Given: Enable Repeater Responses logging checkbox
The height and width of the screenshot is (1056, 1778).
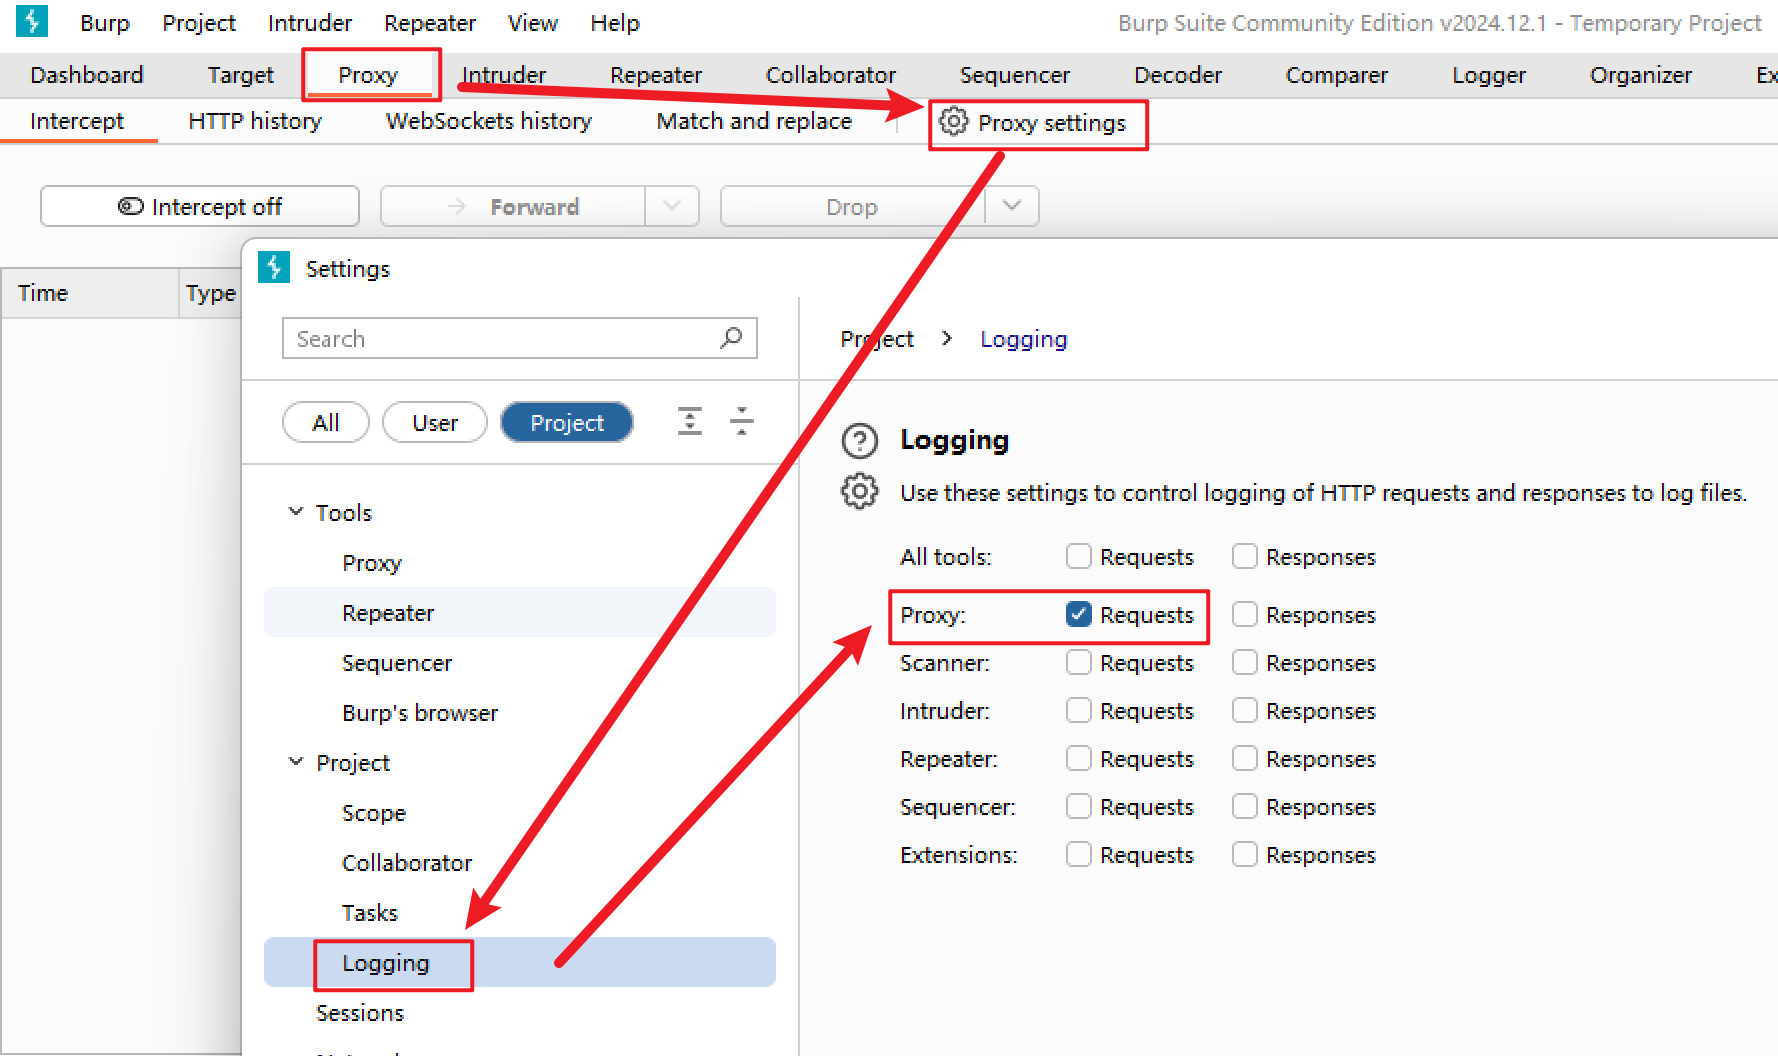Looking at the screenshot, I should pos(1244,758).
